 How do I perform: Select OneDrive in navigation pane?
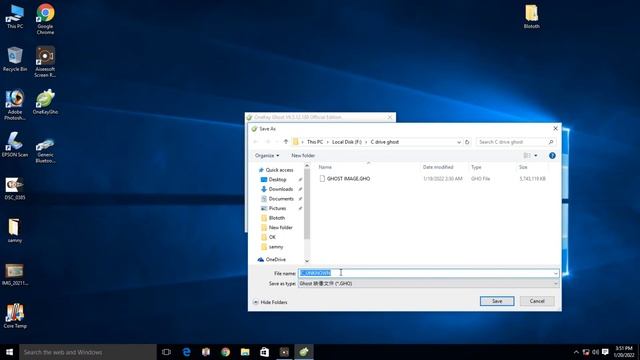coord(276,260)
